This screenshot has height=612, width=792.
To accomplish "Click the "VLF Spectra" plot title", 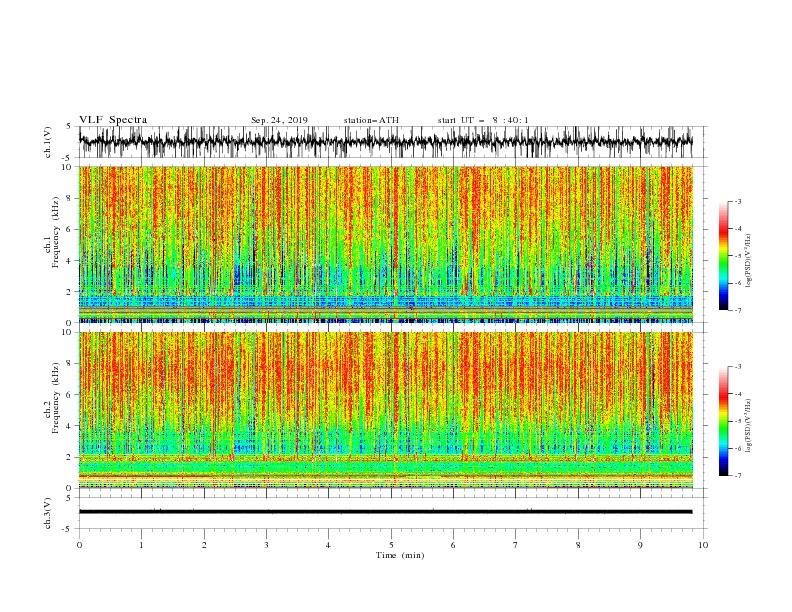I will 113,120.
